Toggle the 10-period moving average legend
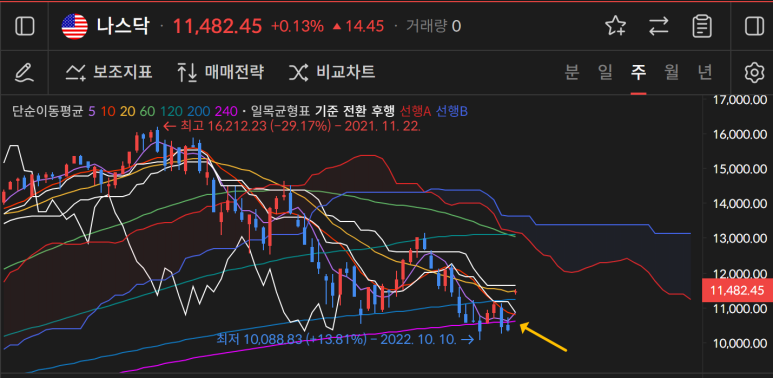This screenshot has width=773, height=378. click(107, 111)
